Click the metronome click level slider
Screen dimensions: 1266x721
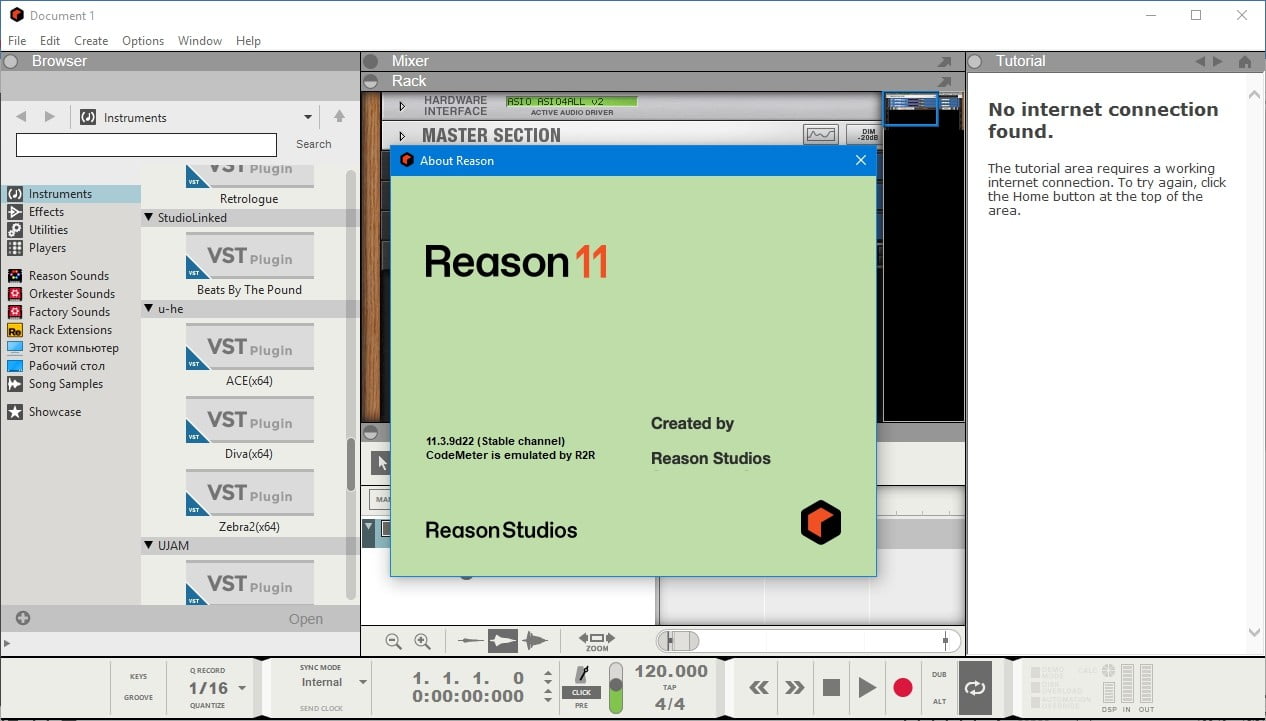616,687
